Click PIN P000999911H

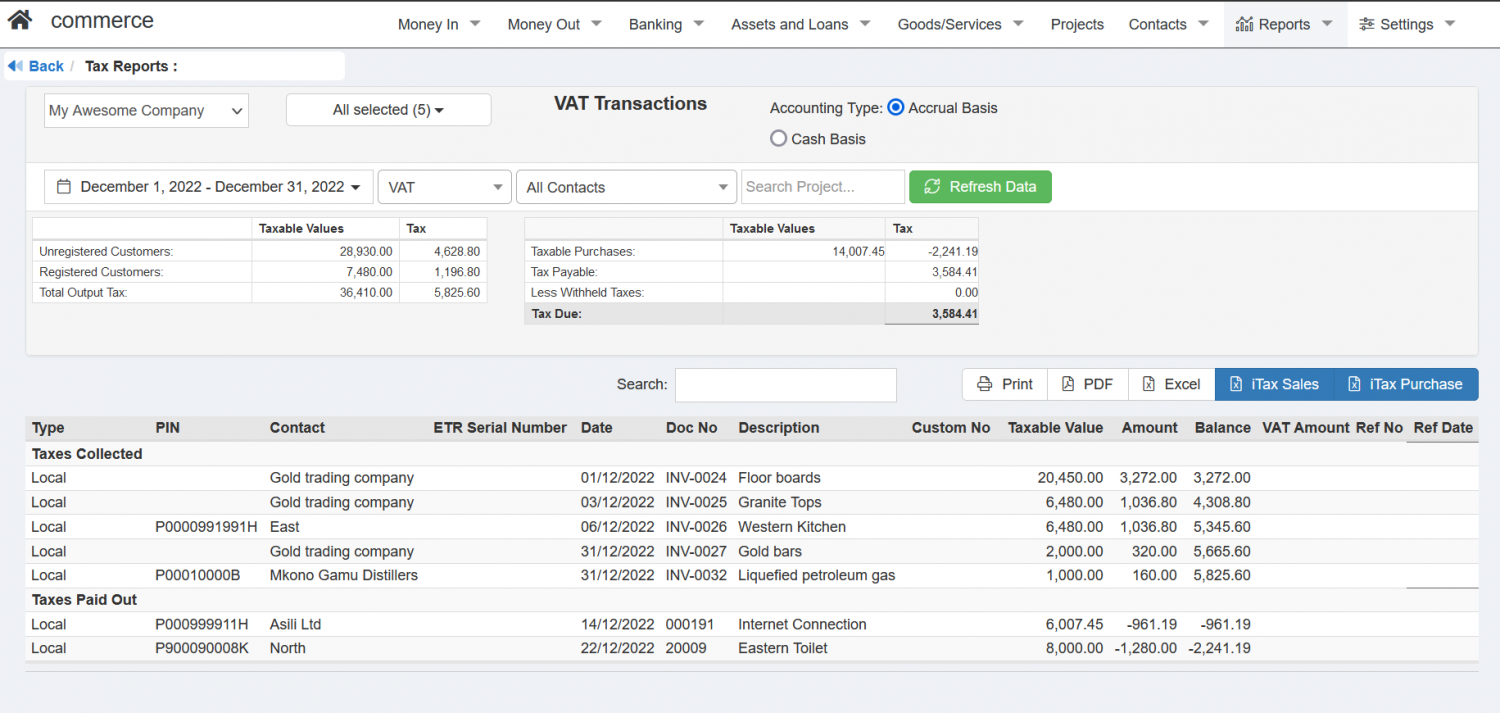point(202,624)
